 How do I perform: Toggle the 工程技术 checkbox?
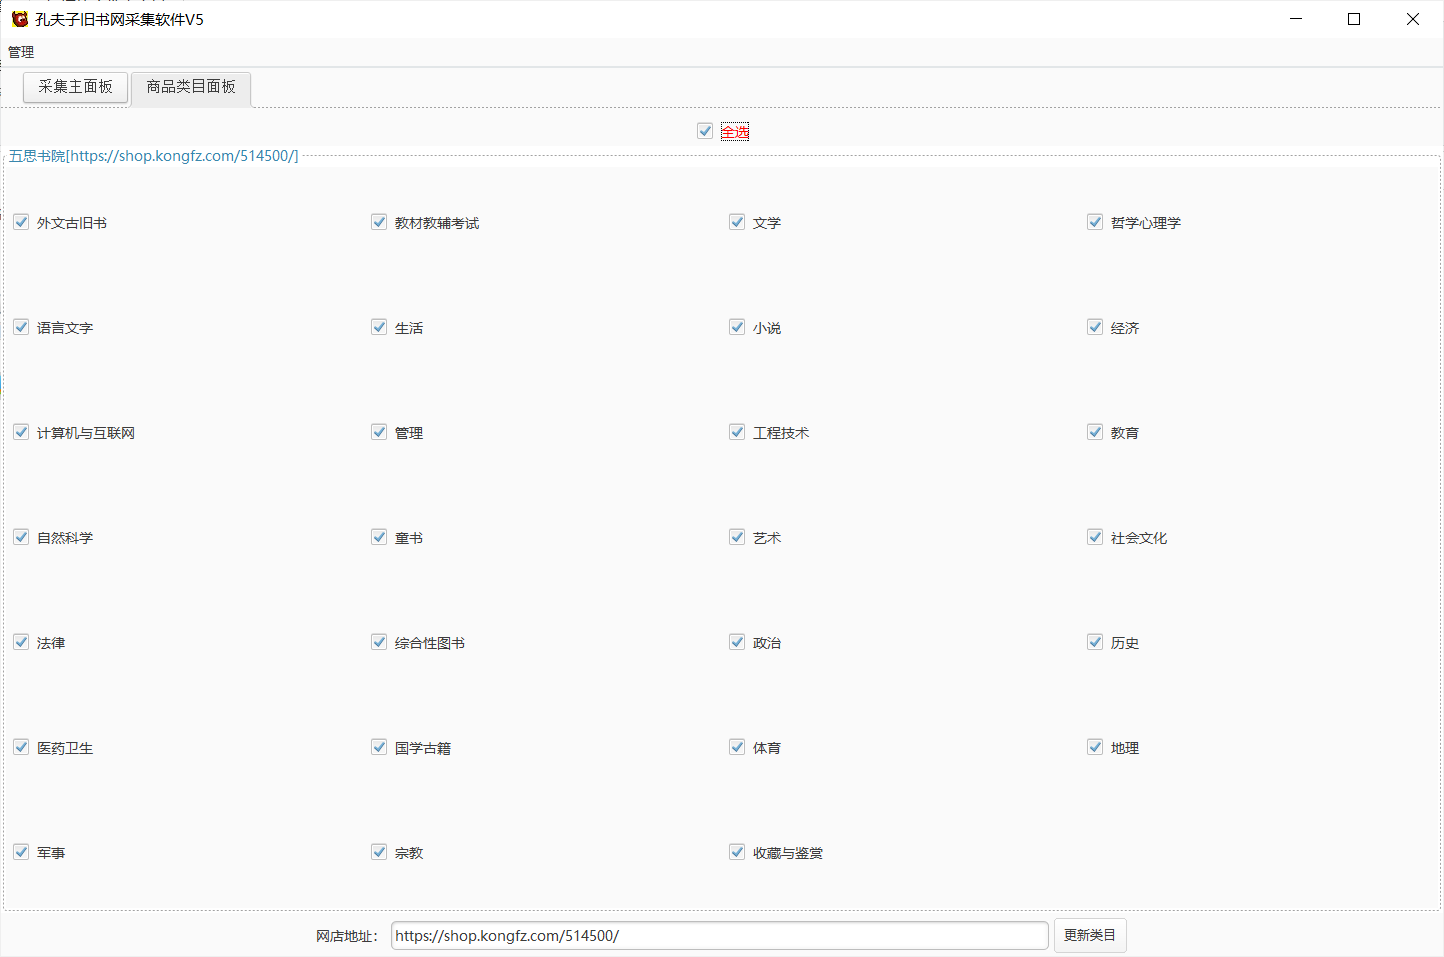pos(737,432)
